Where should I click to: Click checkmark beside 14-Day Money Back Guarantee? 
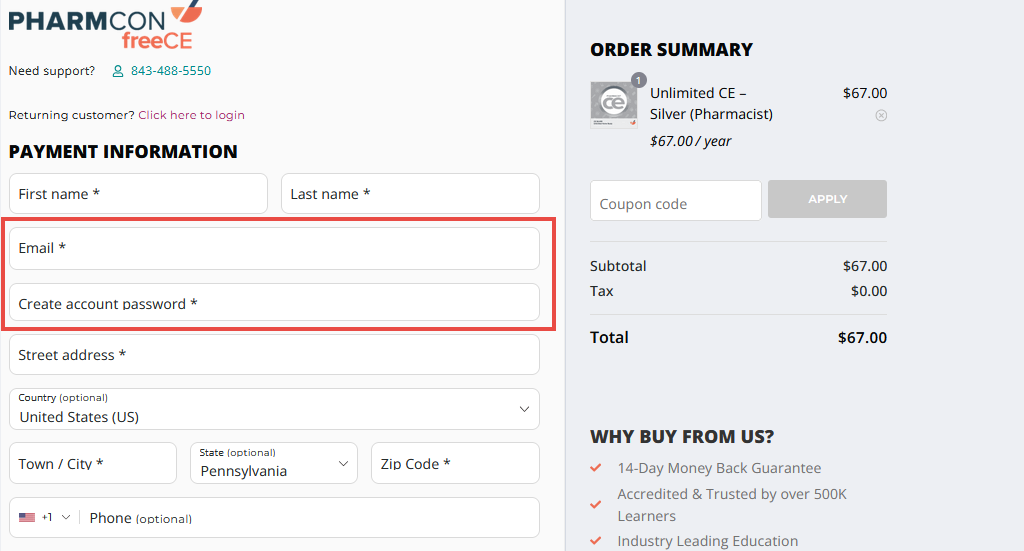596,467
